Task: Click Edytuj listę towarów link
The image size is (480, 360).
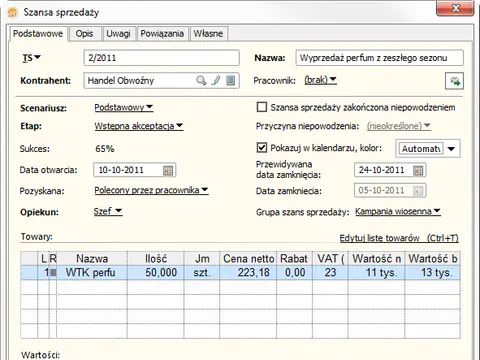Action: [399, 238]
